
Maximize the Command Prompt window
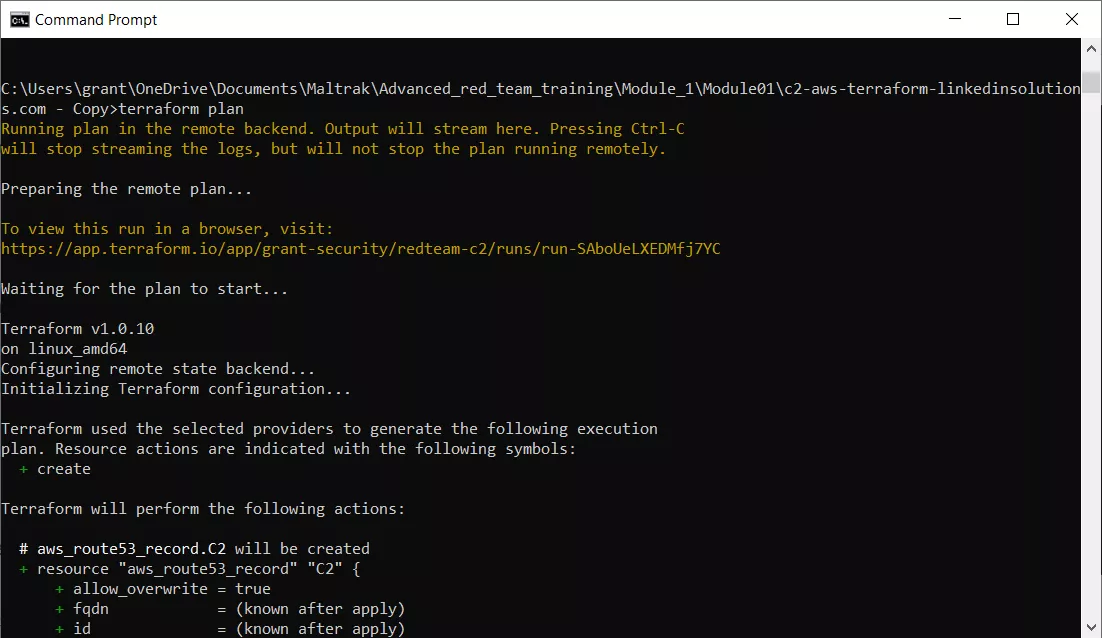point(1012,18)
